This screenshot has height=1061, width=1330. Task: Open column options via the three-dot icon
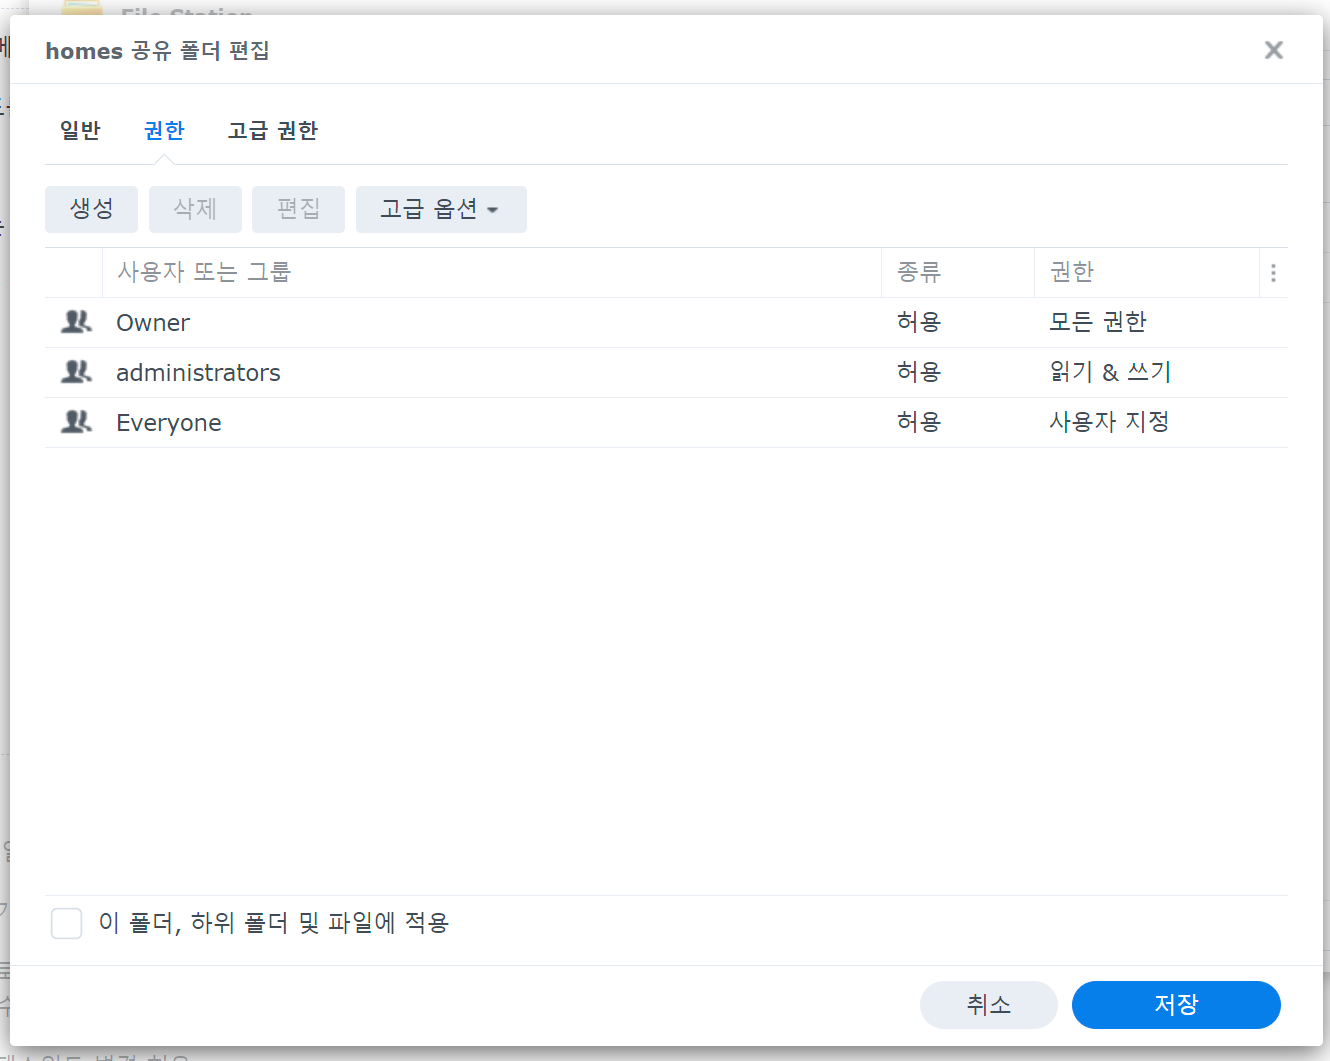coord(1273,272)
